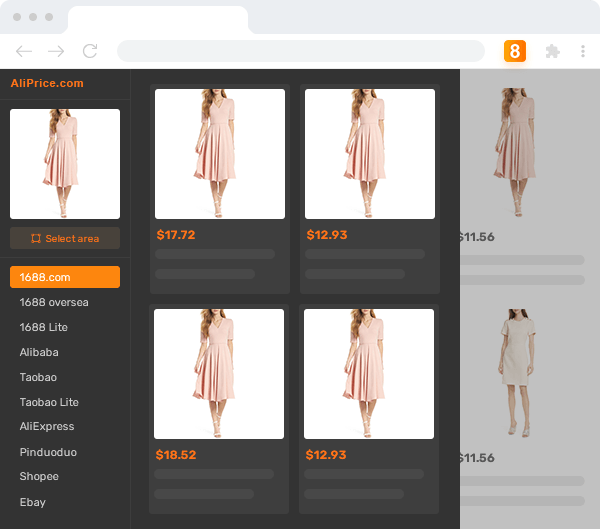The image size is (600, 529).
Task: Switch to AliExpress results
Action: (47, 426)
